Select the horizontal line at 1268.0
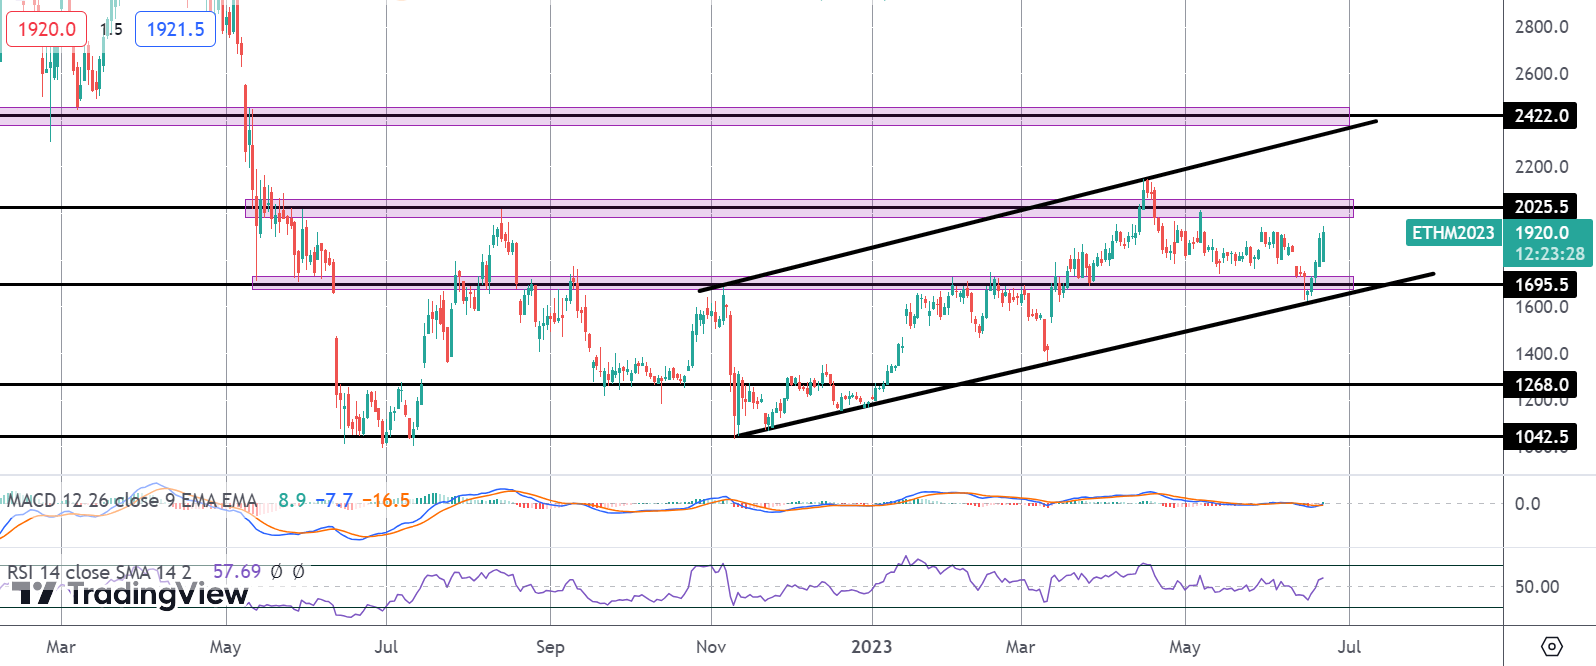Image resolution: width=1596 pixels, height=666 pixels. click(750, 385)
